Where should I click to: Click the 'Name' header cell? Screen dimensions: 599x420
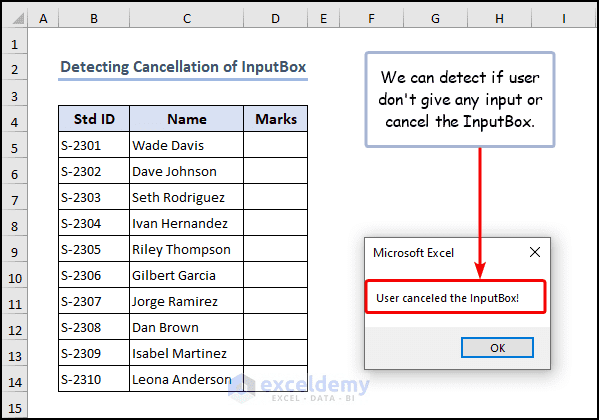(x=186, y=119)
